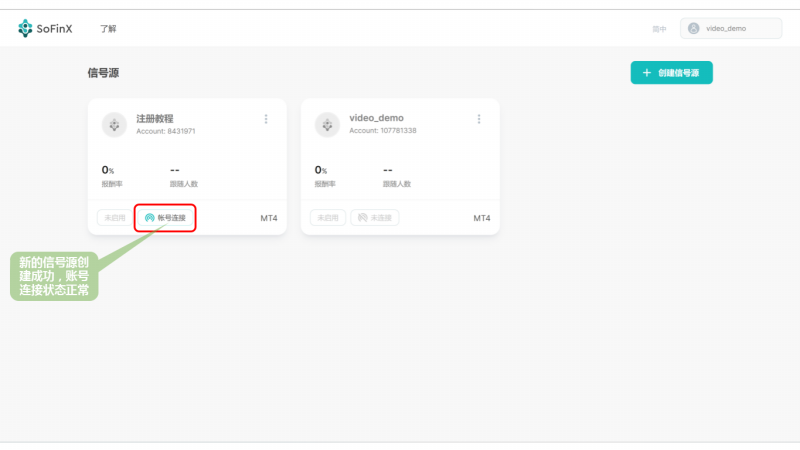Image resolution: width=800 pixels, height=450 pixels.
Task: Open three-dot menu on video_demo card
Action: point(479,119)
